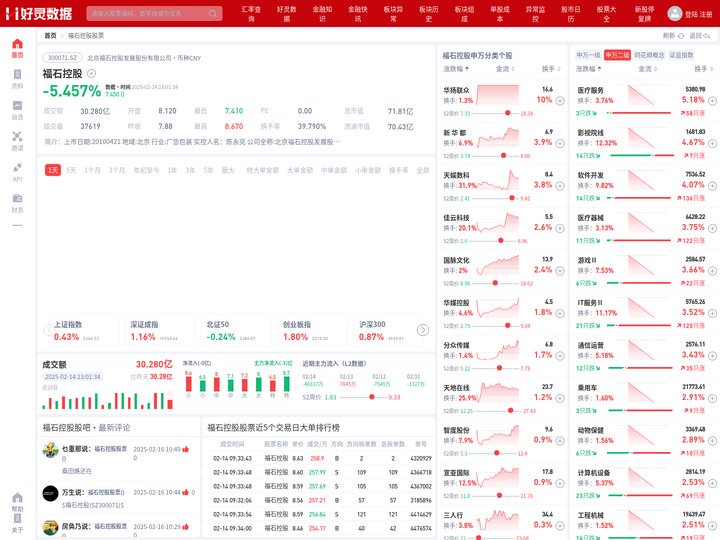Select the 1天 chart range
This screenshot has height=540, width=720.
(x=53, y=170)
